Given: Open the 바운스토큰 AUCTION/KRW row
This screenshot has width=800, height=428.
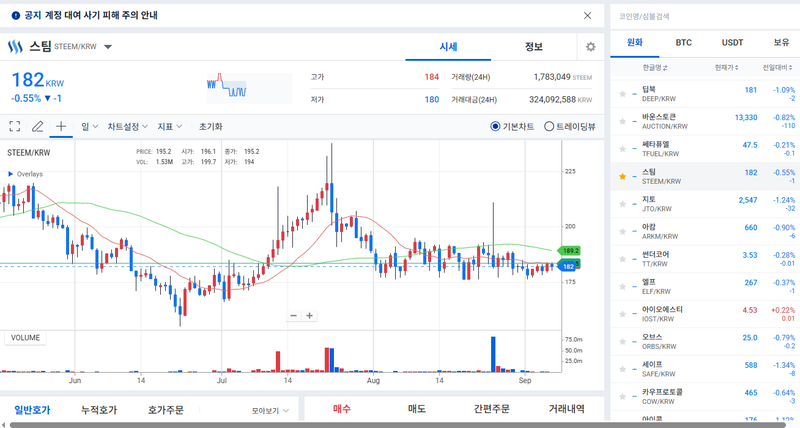Looking at the screenshot, I should 705,121.
